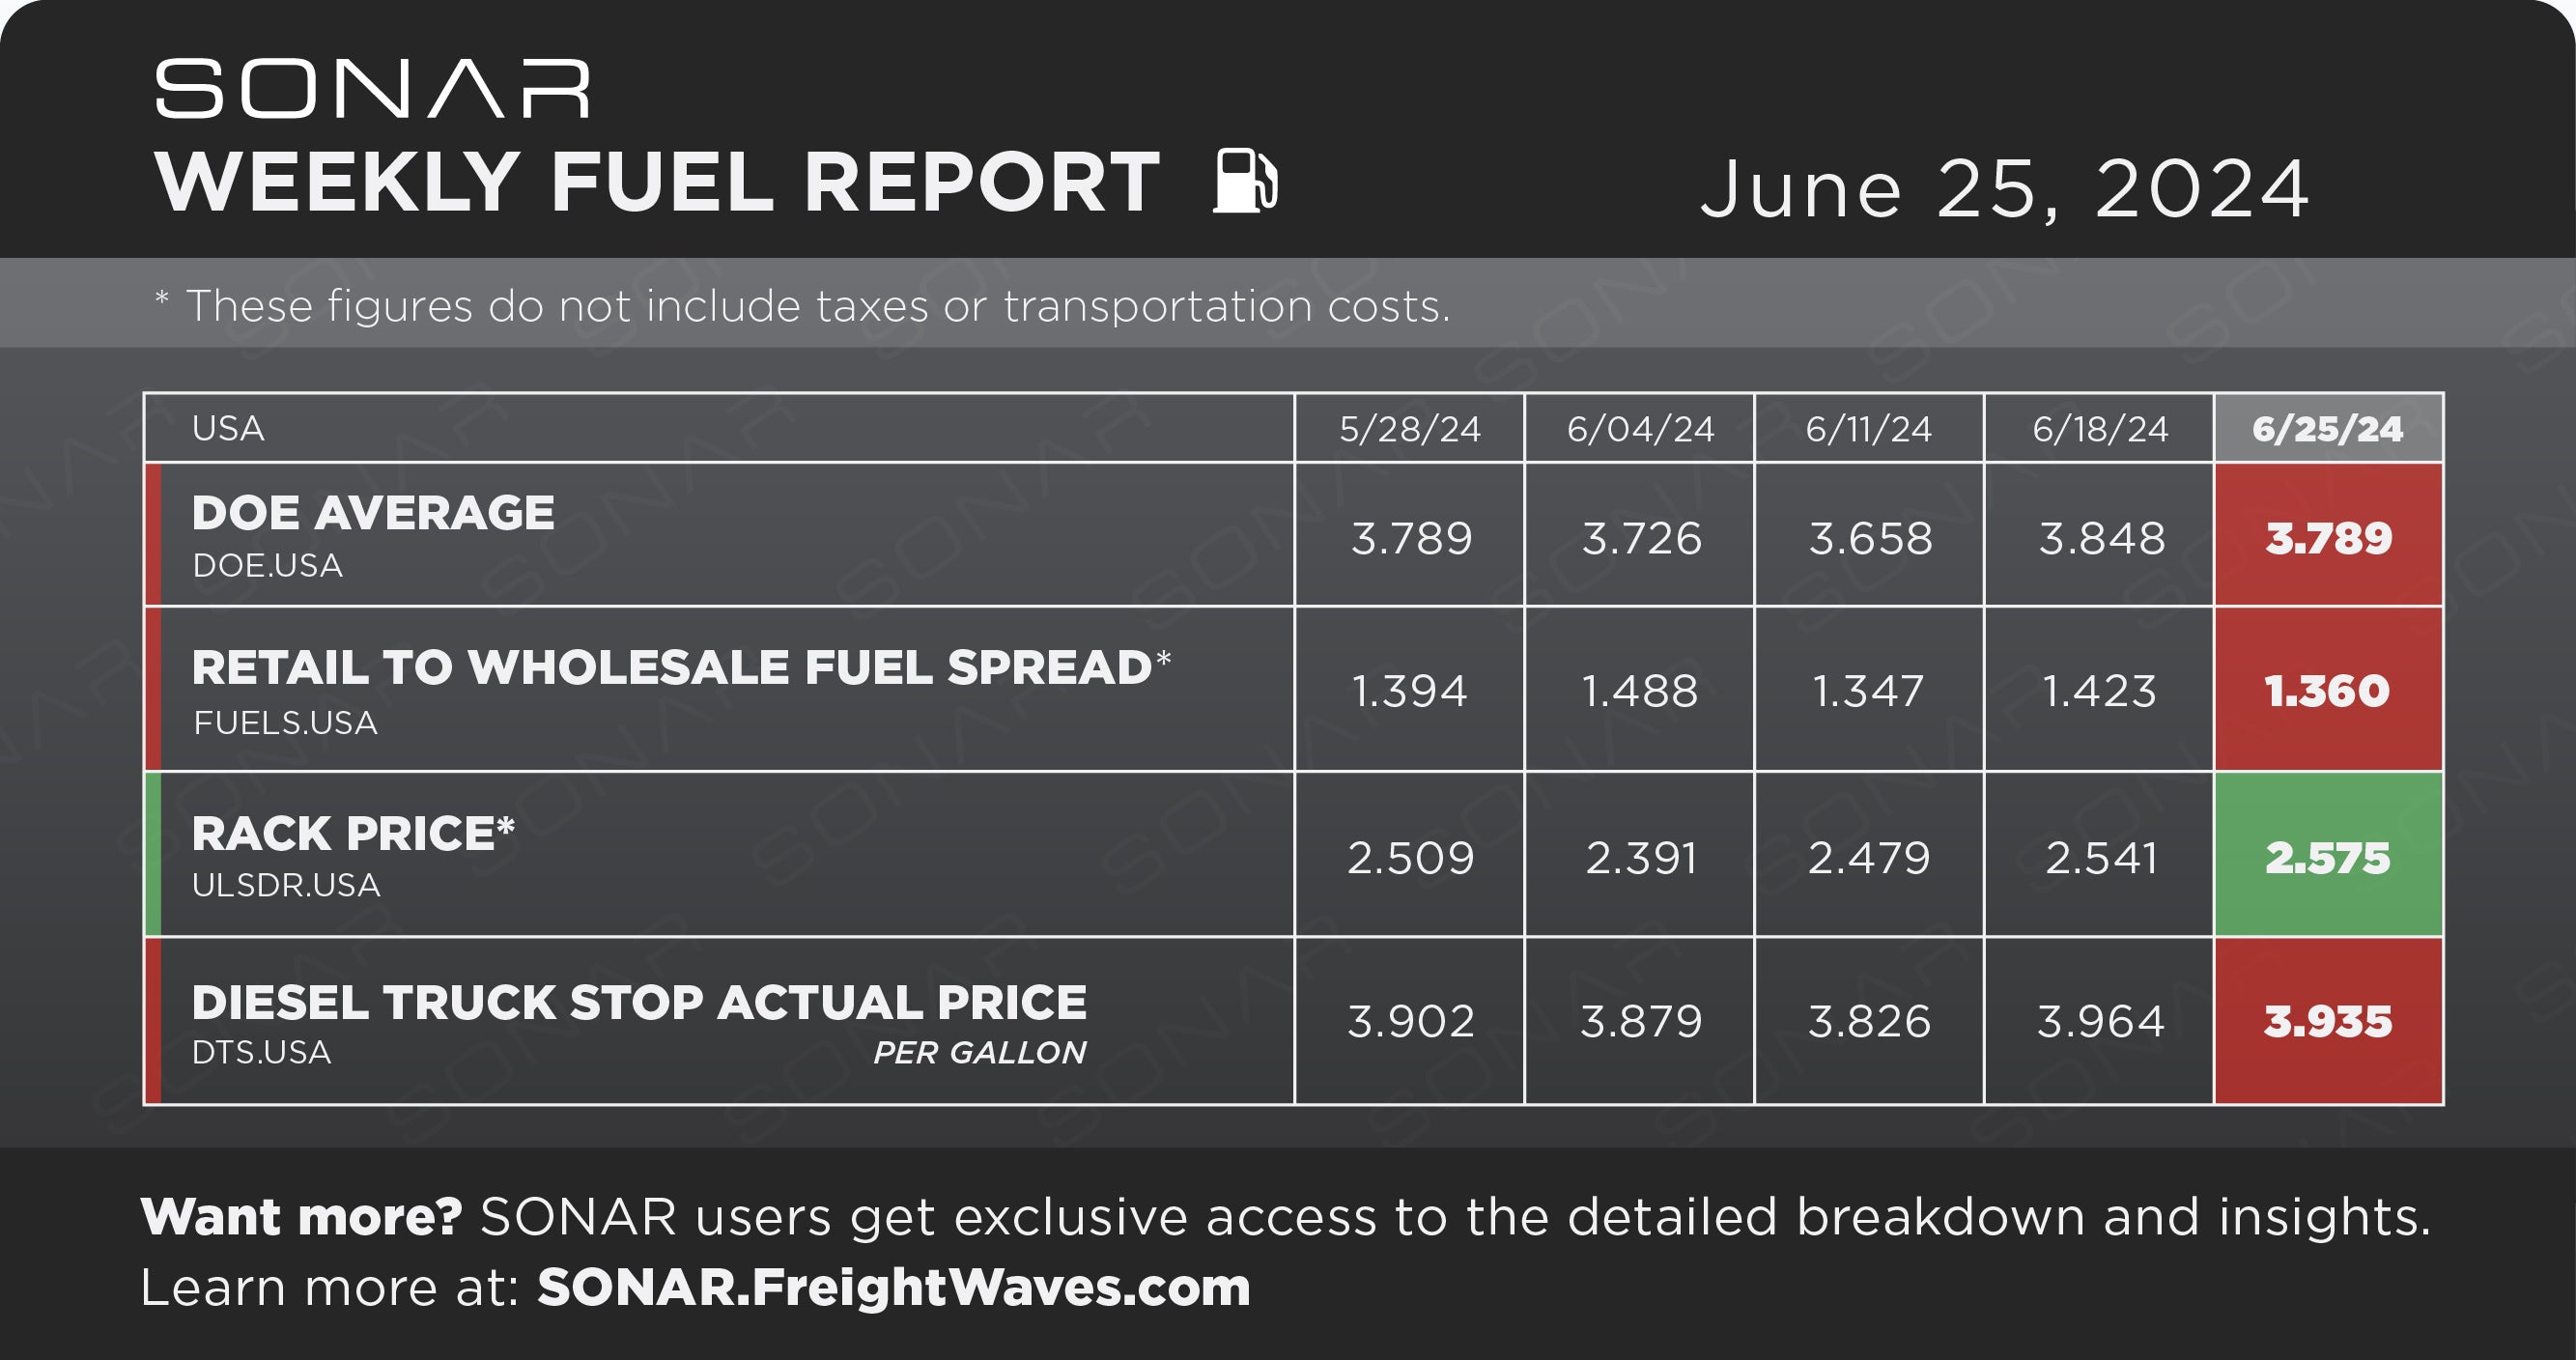Click the red fuel spread 1.360 cell
This screenshot has width=2576, height=1360.
2328,689
